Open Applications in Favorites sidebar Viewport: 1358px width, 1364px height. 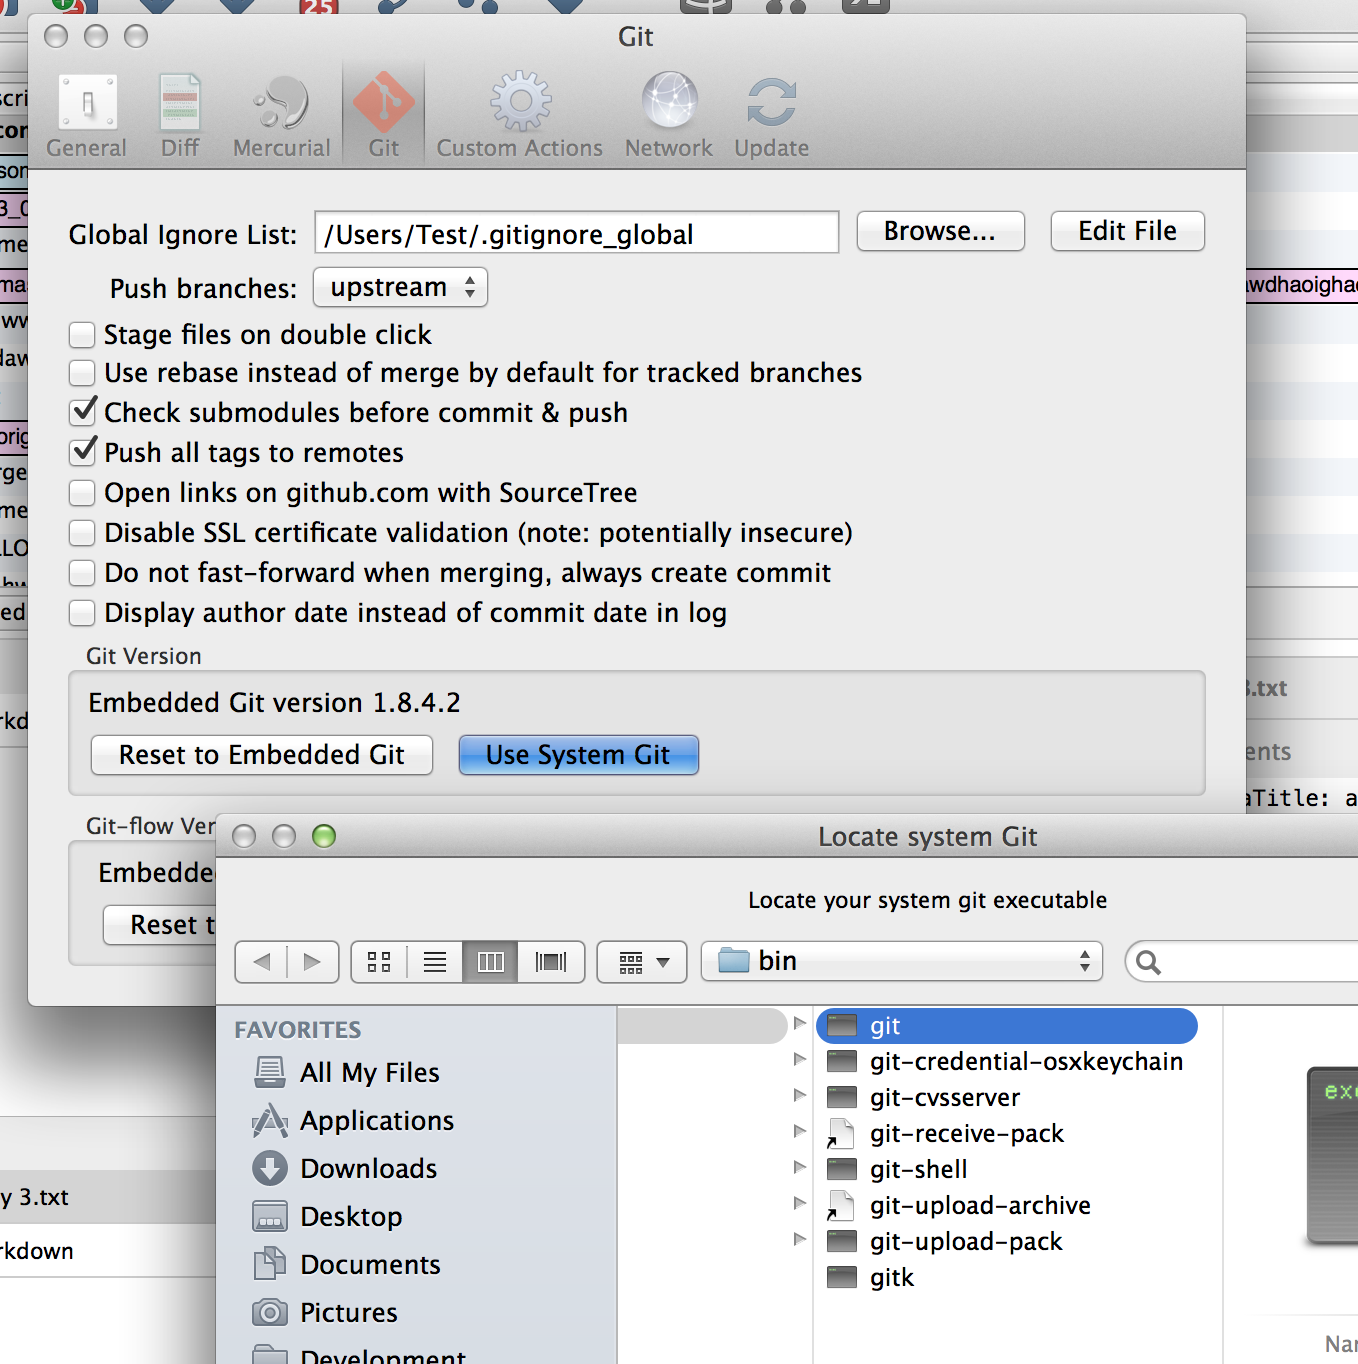pyautogui.click(x=353, y=1120)
